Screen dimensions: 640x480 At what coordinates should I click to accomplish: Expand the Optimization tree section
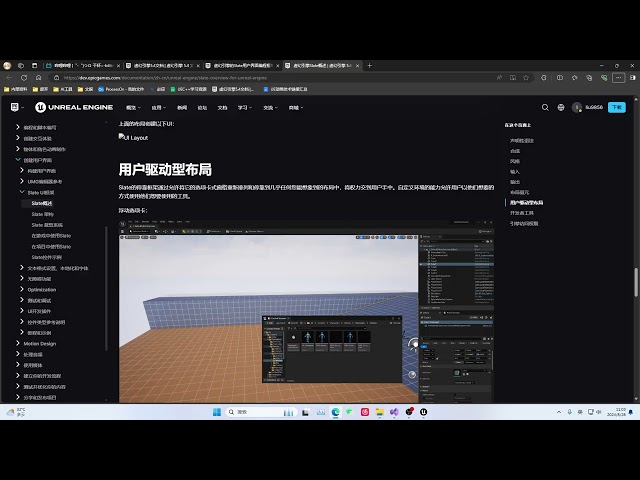pos(22,289)
